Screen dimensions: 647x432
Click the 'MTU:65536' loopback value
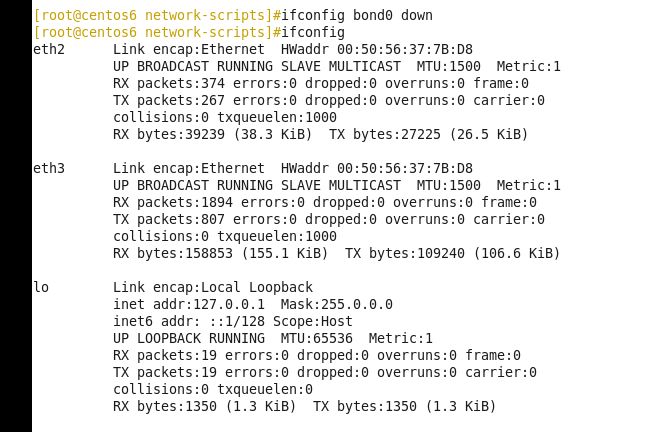[316, 338]
